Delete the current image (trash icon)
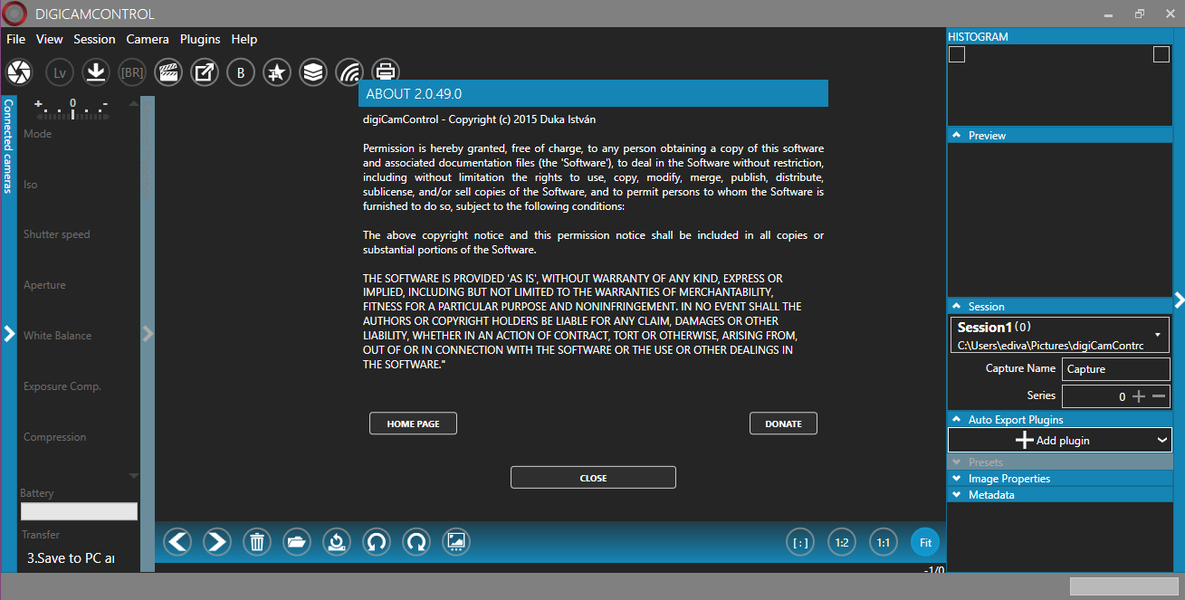This screenshot has height=600, width=1185. [257, 541]
